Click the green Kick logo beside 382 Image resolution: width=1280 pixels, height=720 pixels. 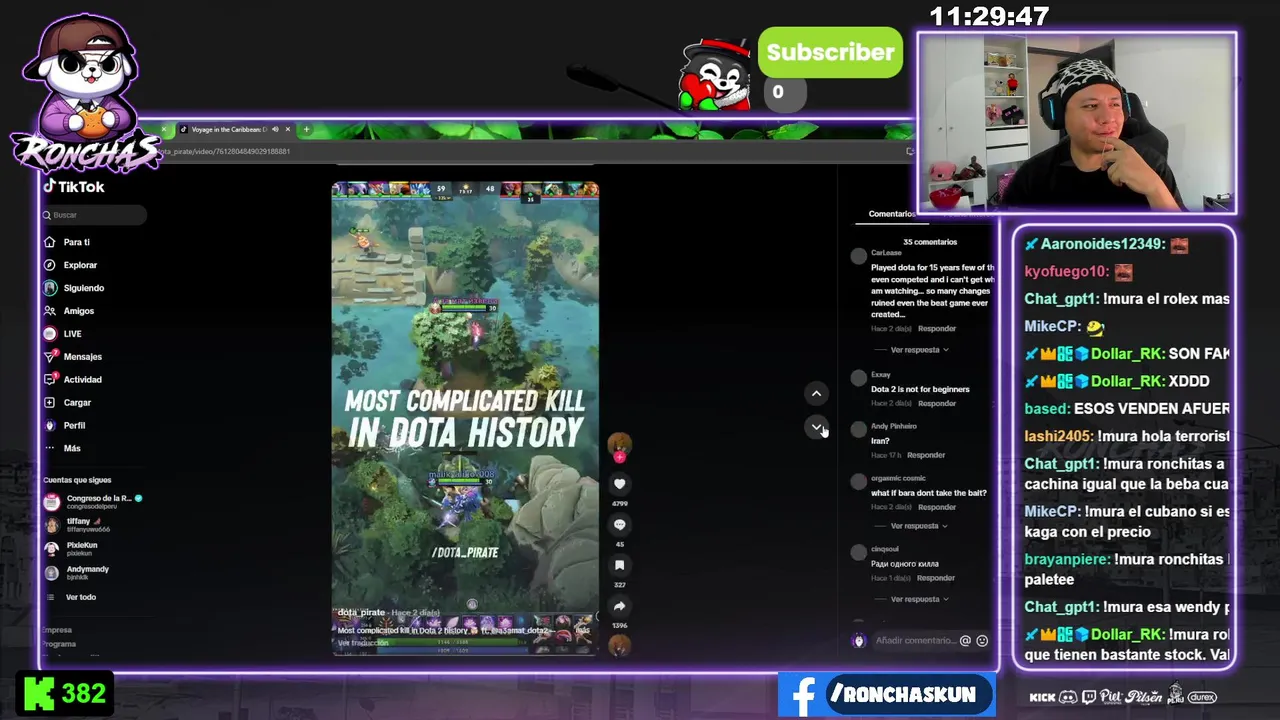[39, 693]
